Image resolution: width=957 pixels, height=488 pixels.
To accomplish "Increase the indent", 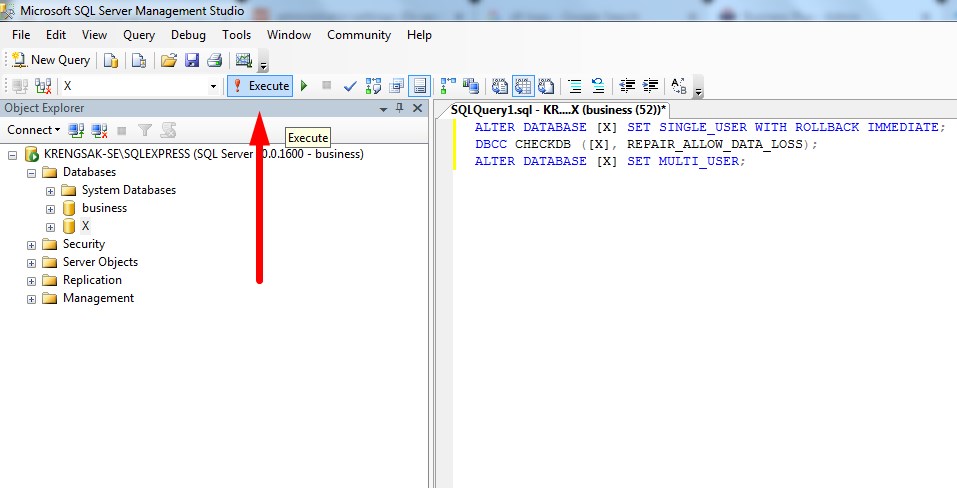I will tap(651, 86).
